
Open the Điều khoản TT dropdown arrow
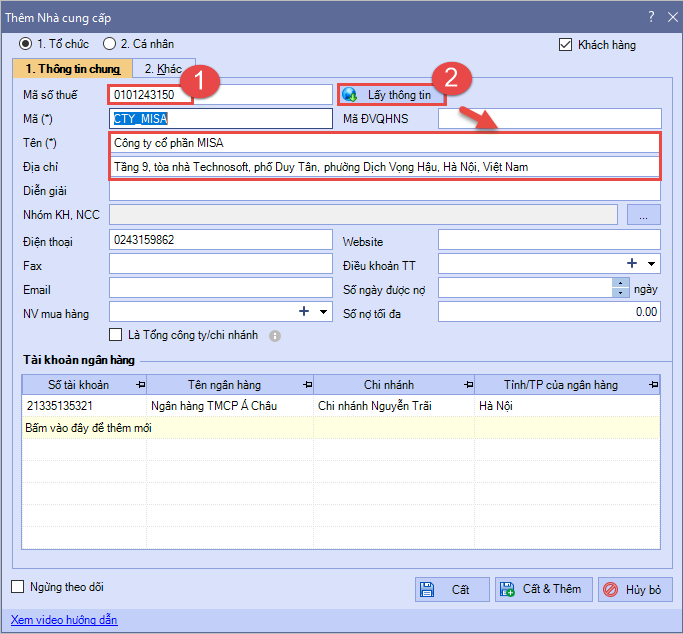(651, 265)
